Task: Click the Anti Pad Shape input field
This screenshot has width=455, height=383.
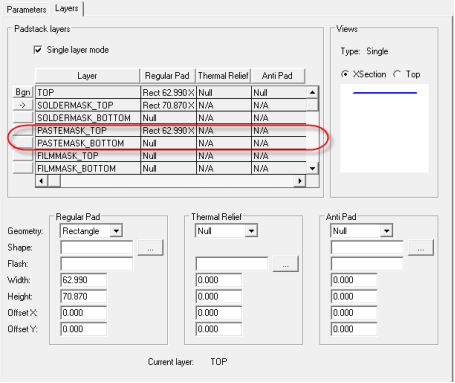Action: point(367,248)
